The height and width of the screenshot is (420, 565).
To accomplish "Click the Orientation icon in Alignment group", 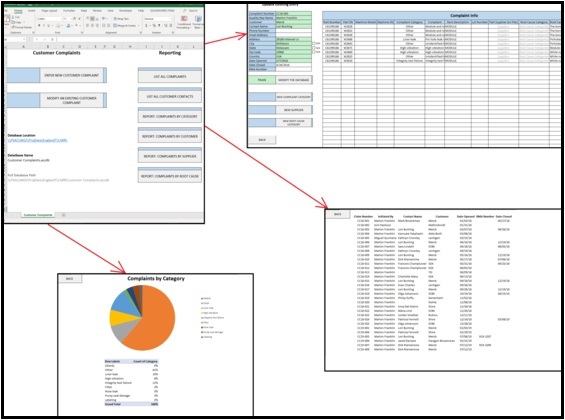I will click(104, 18).
